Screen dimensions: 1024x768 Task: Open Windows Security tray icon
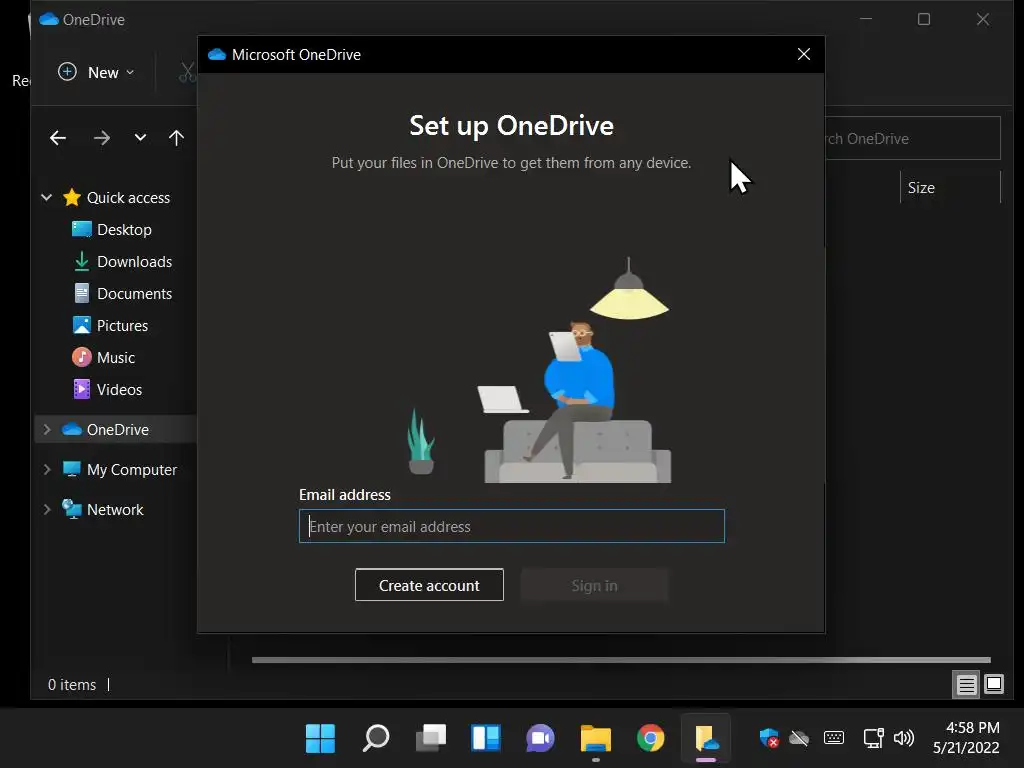tap(769, 739)
